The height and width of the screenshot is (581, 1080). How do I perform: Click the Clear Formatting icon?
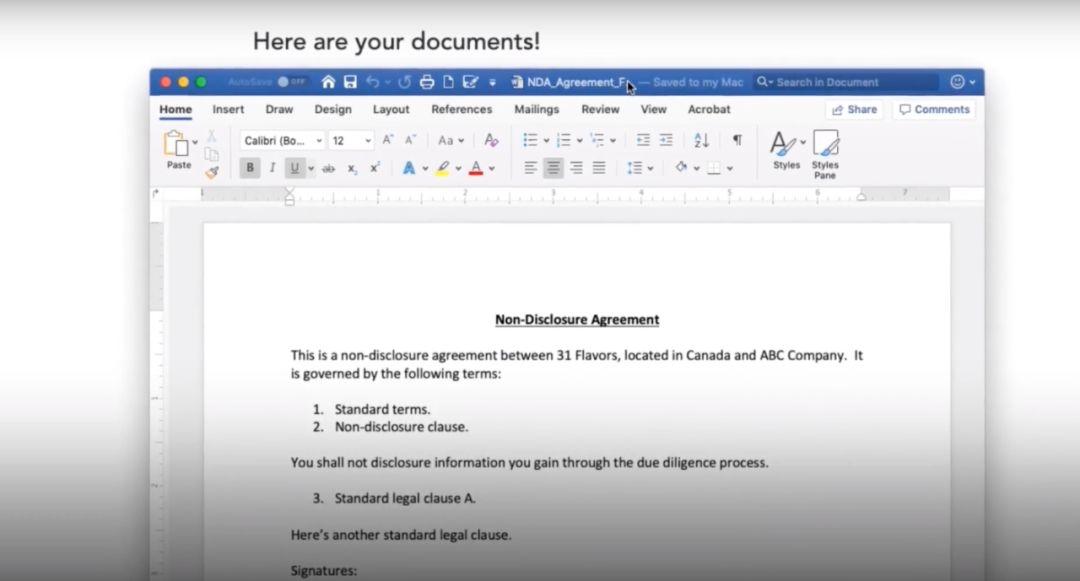click(x=491, y=140)
